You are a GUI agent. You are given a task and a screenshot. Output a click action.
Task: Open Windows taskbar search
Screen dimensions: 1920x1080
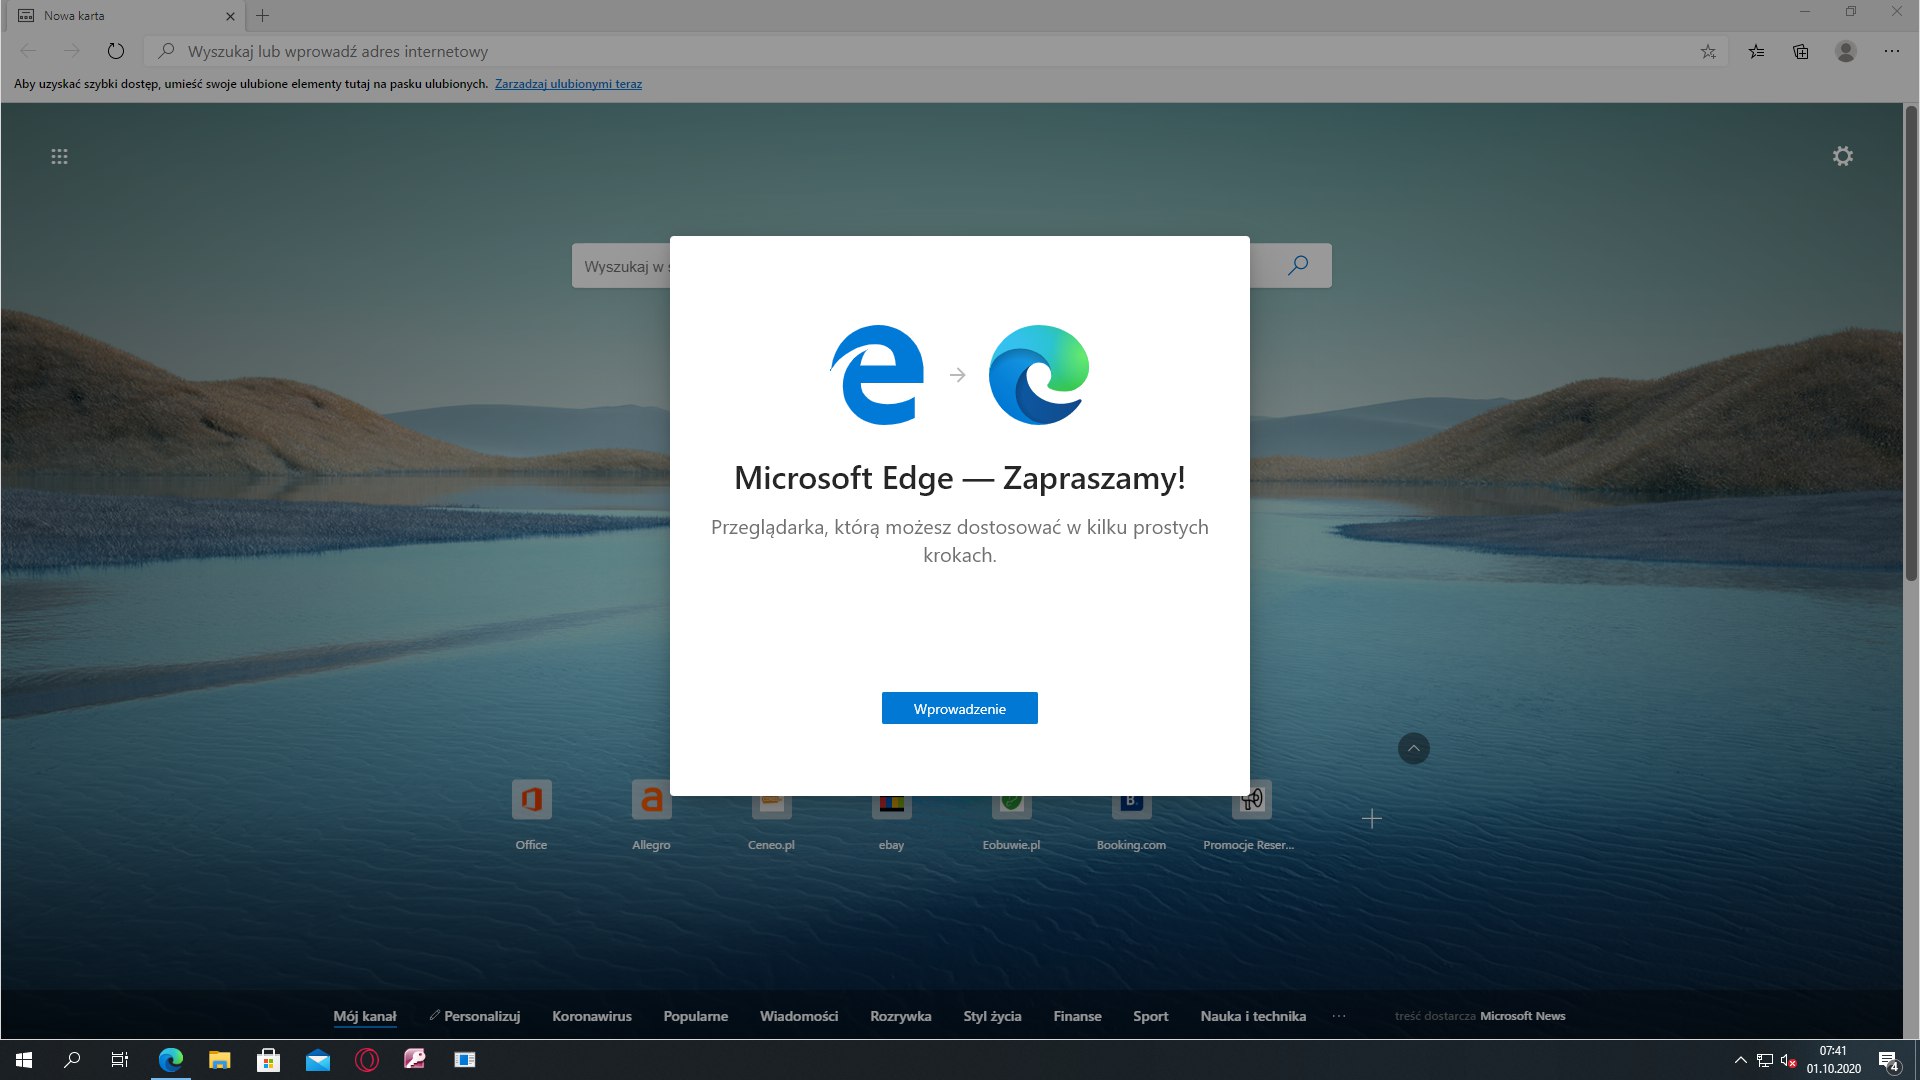[72, 1060]
